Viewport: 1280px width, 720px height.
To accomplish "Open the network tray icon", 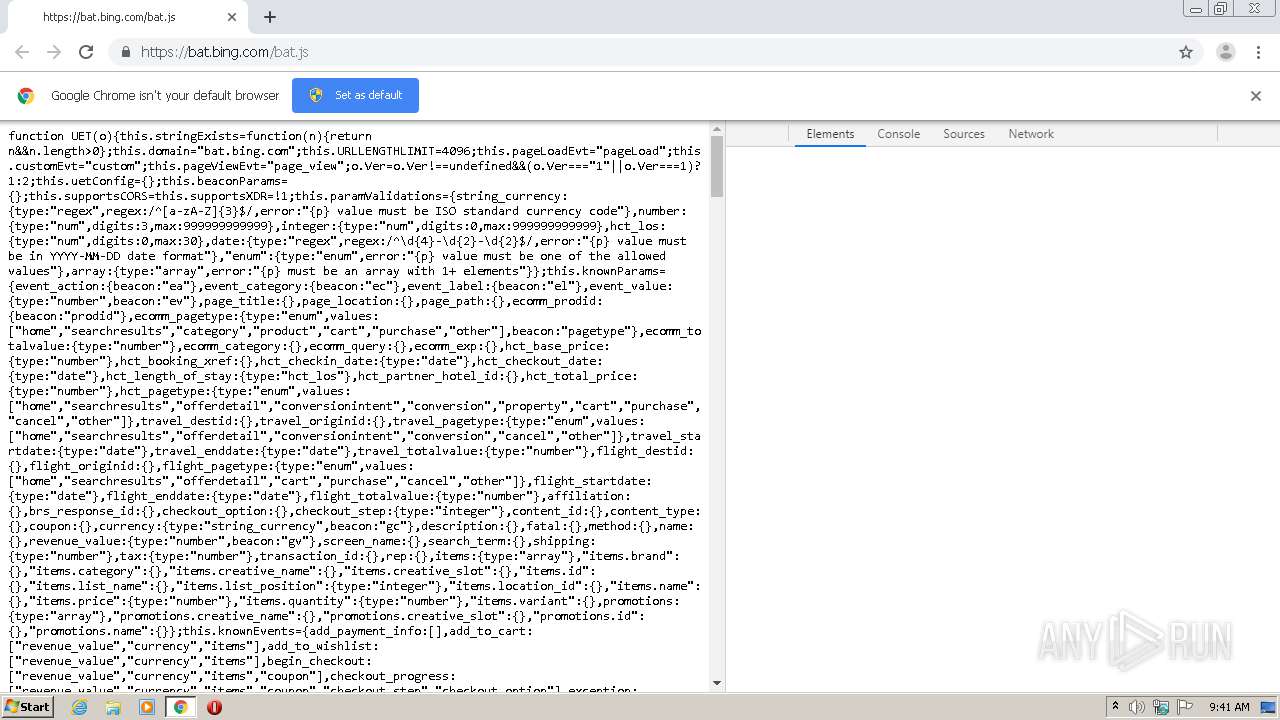I will click(x=1161, y=707).
